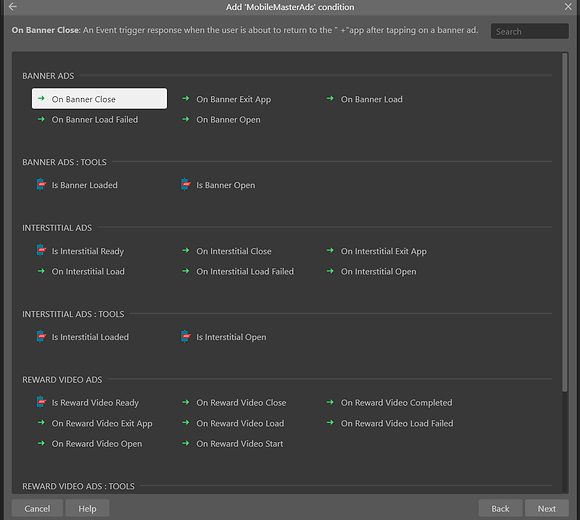Pick the Is Reward Video Ready condition
This screenshot has width=580, height=520.
point(95,403)
